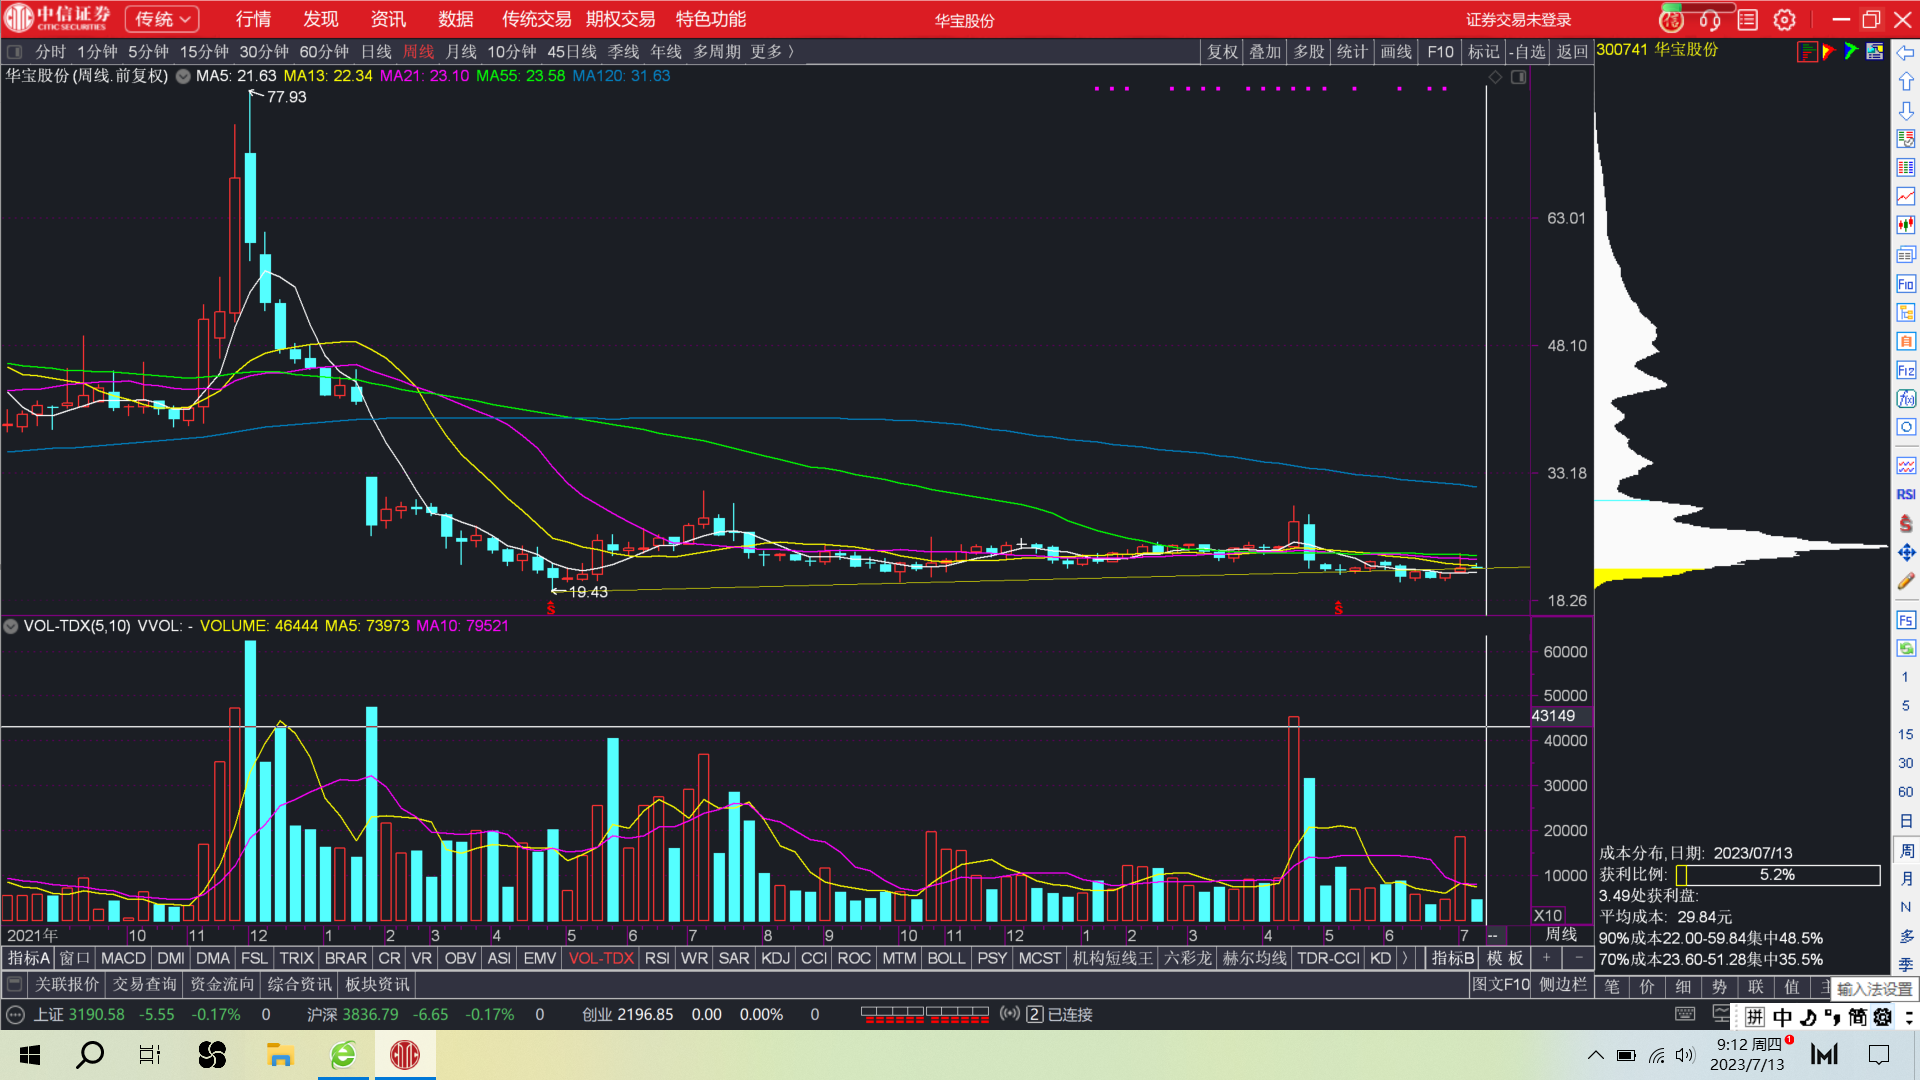
Task: Open the settings gear in title bar
Action: (x=1785, y=19)
